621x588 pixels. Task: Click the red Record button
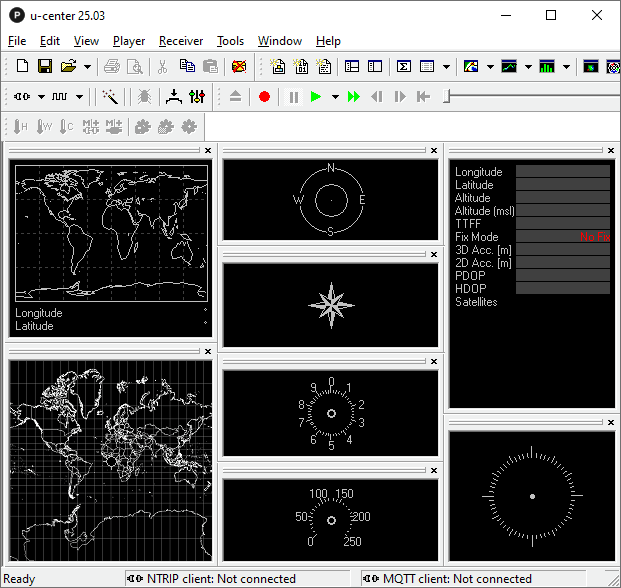[264, 97]
